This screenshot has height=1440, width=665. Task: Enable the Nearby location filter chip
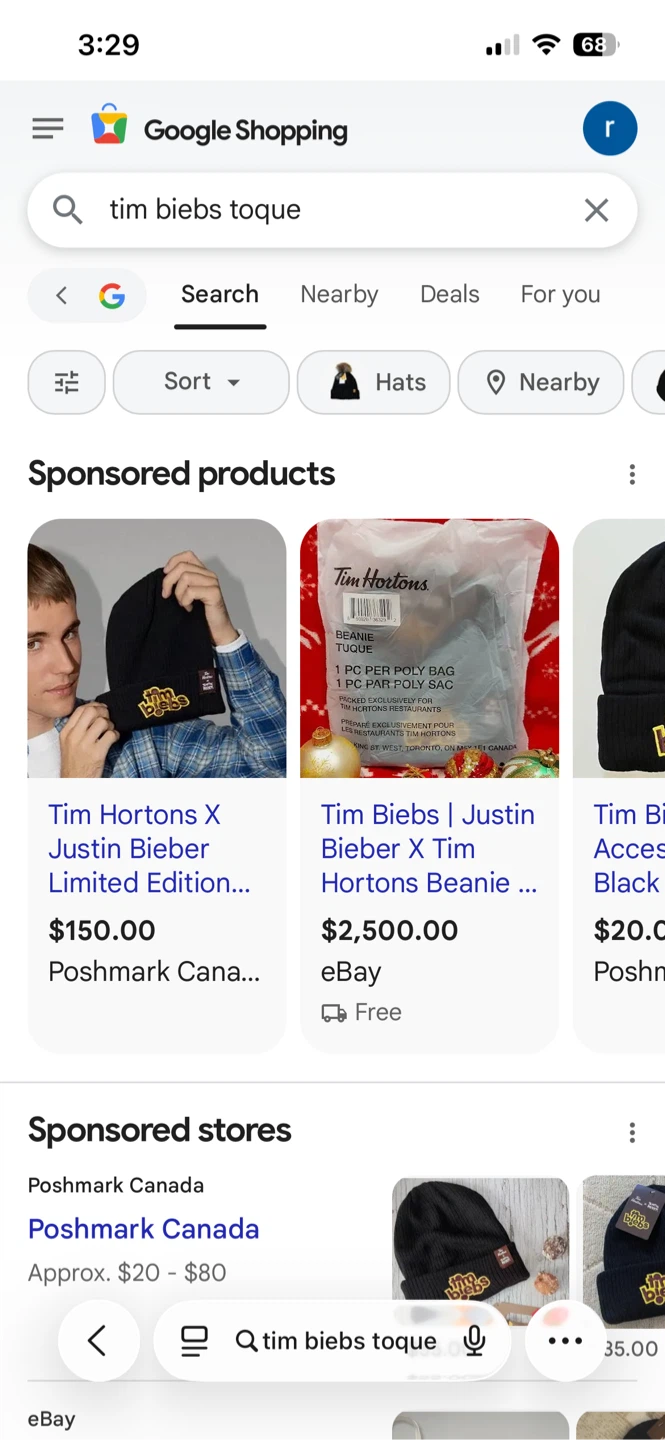point(540,382)
